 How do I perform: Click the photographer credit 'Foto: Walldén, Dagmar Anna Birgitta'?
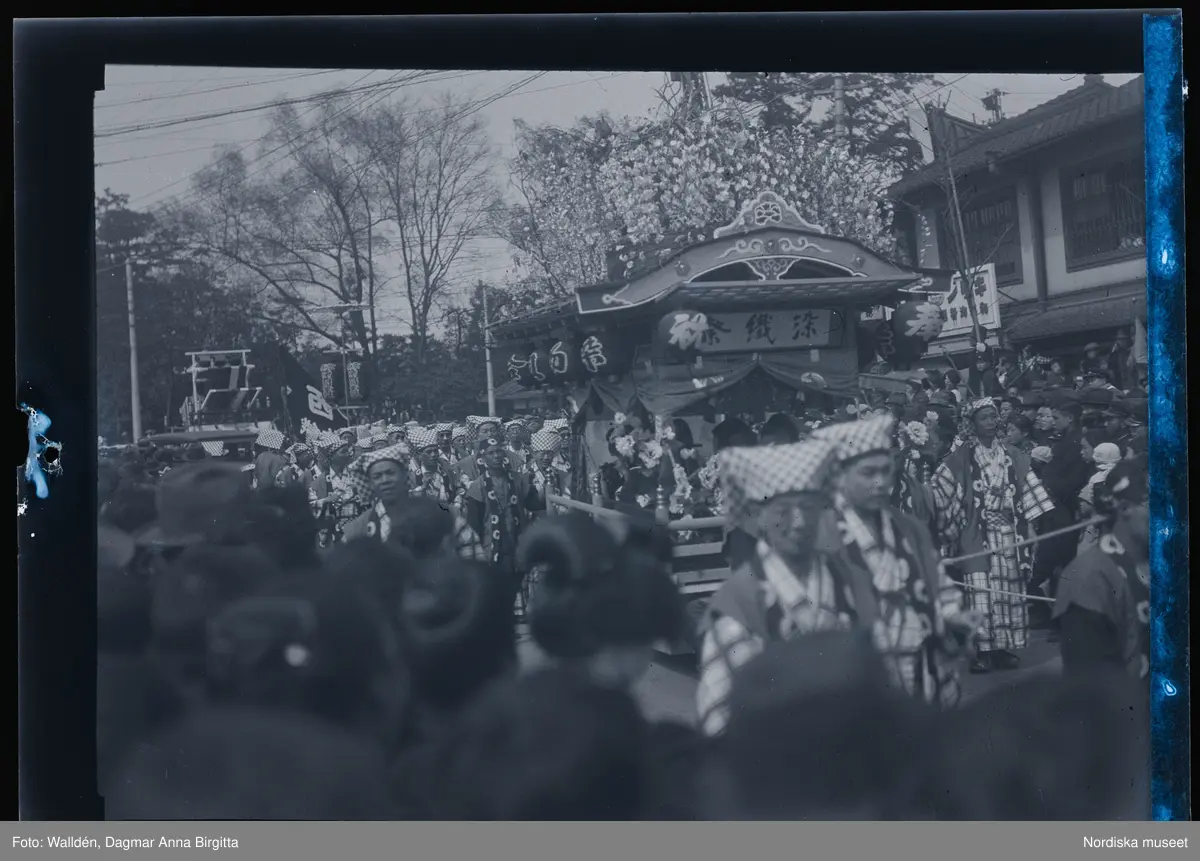click(125, 842)
